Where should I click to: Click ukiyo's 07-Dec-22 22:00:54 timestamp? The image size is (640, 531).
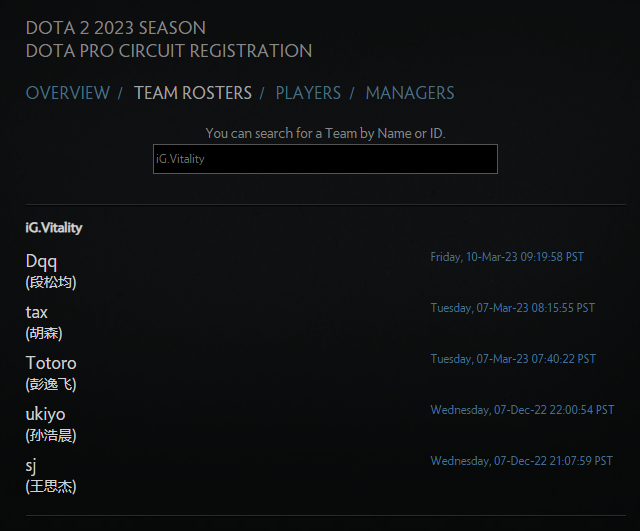point(522,410)
